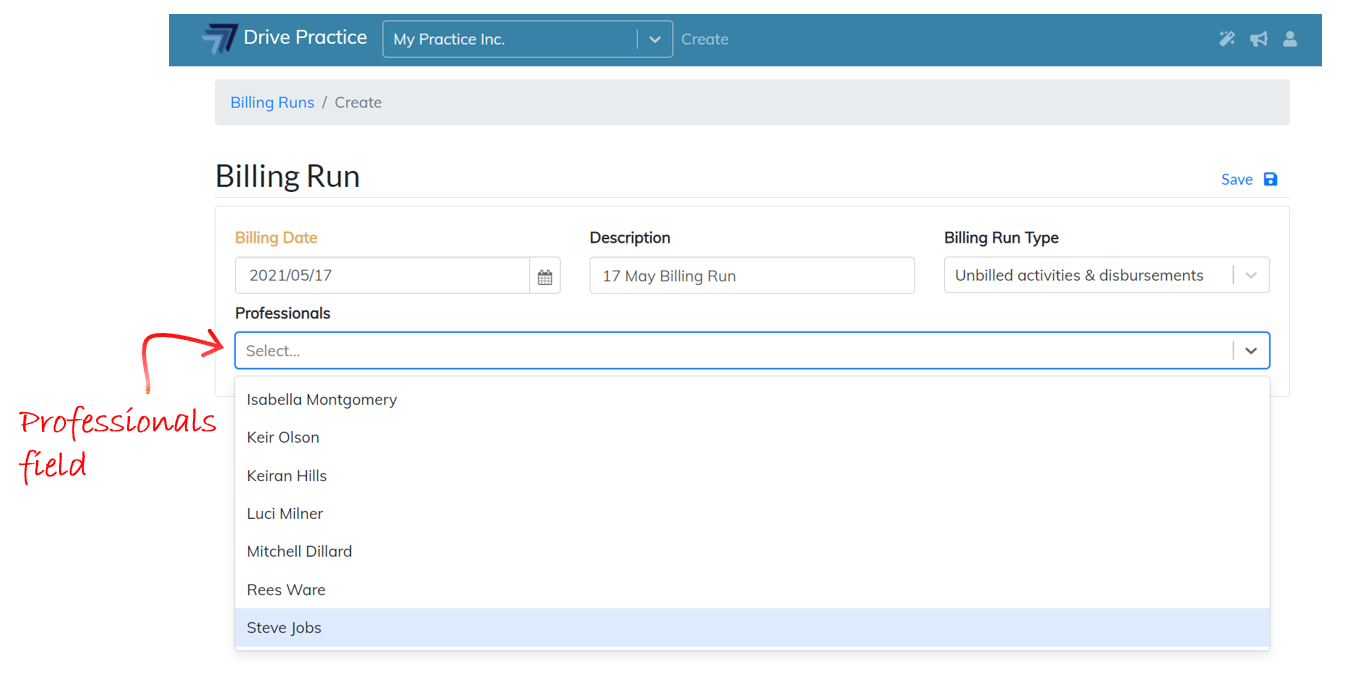
Task: Click the magic wand icon in header
Action: 1227,39
